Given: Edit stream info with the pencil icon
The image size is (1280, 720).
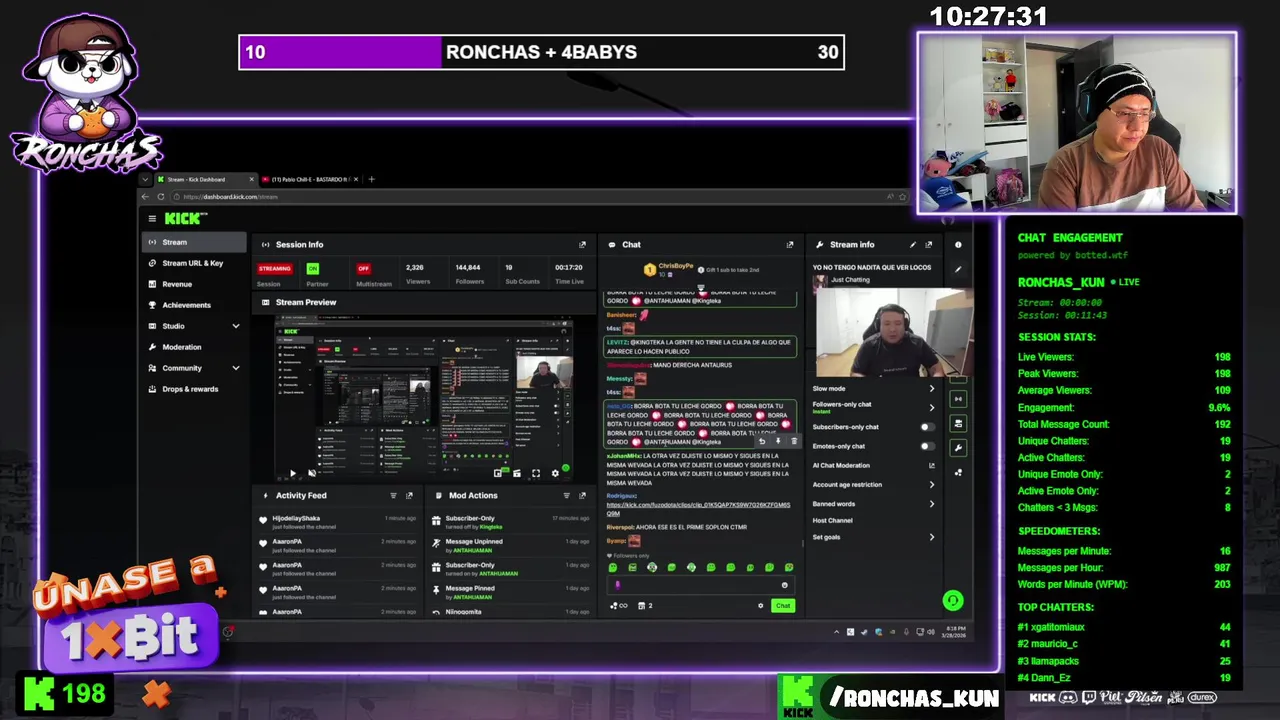Looking at the screenshot, I should point(912,244).
